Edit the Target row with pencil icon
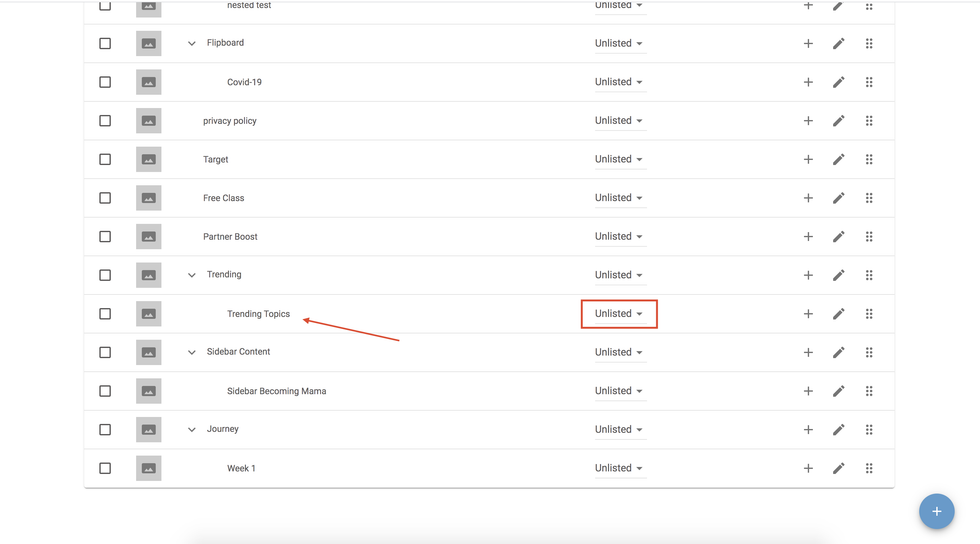Viewport: 980px width, 544px height. [x=838, y=159]
